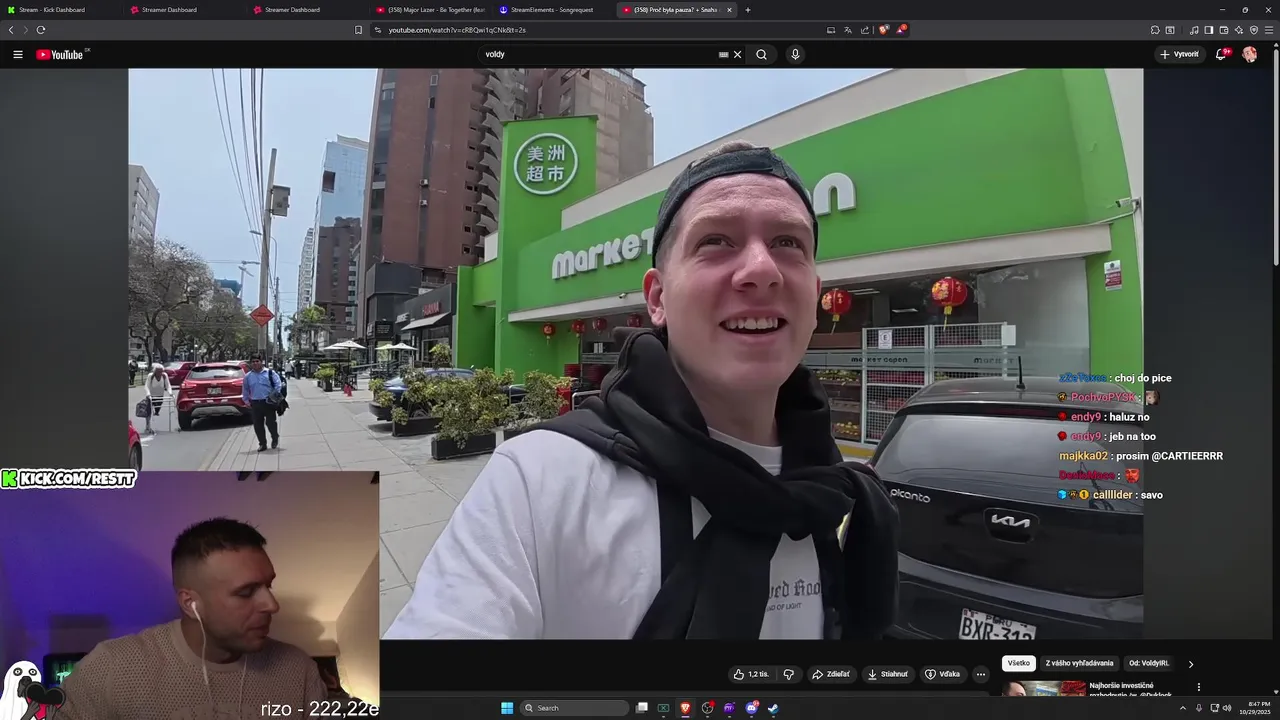Image resolution: width=1280 pixels, height=720 pixels.
Task: Open the volume control in system tray
Action: (x=1227, y=708)
